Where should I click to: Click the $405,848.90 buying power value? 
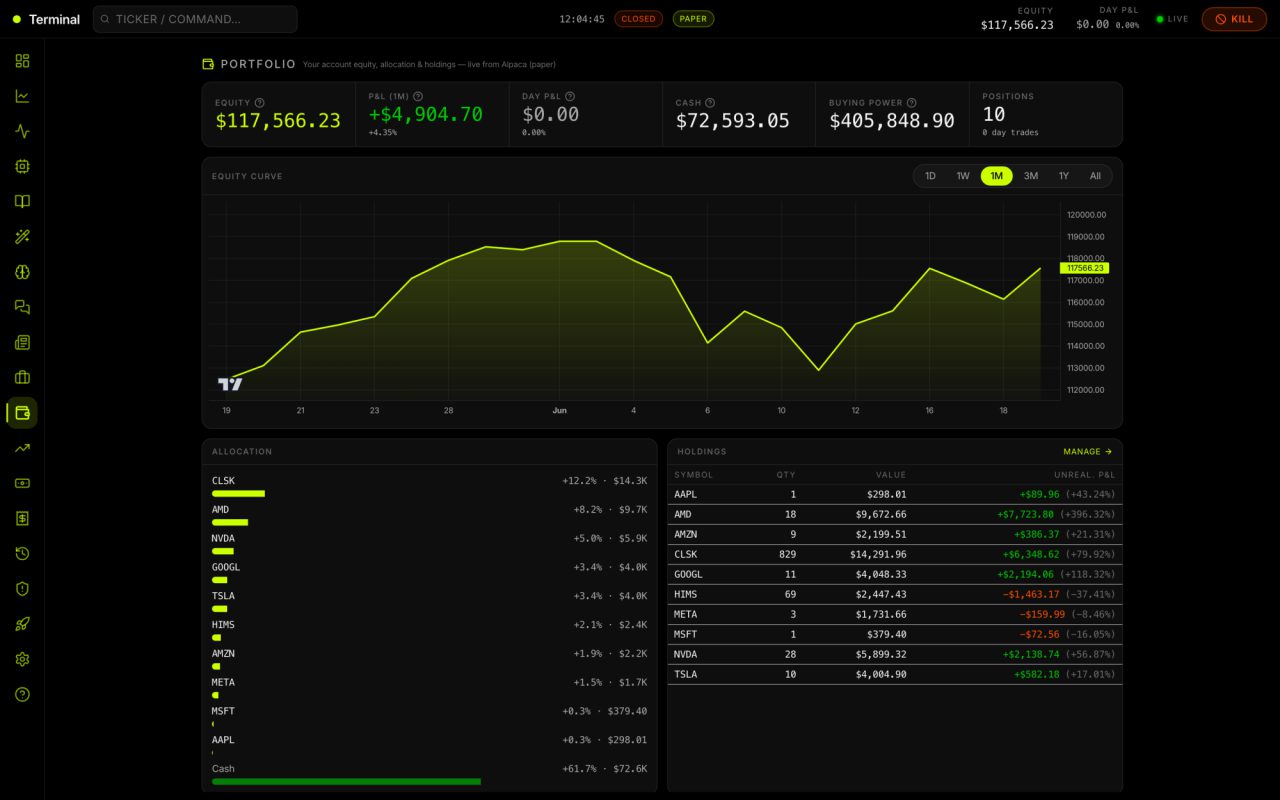point(892,121)
